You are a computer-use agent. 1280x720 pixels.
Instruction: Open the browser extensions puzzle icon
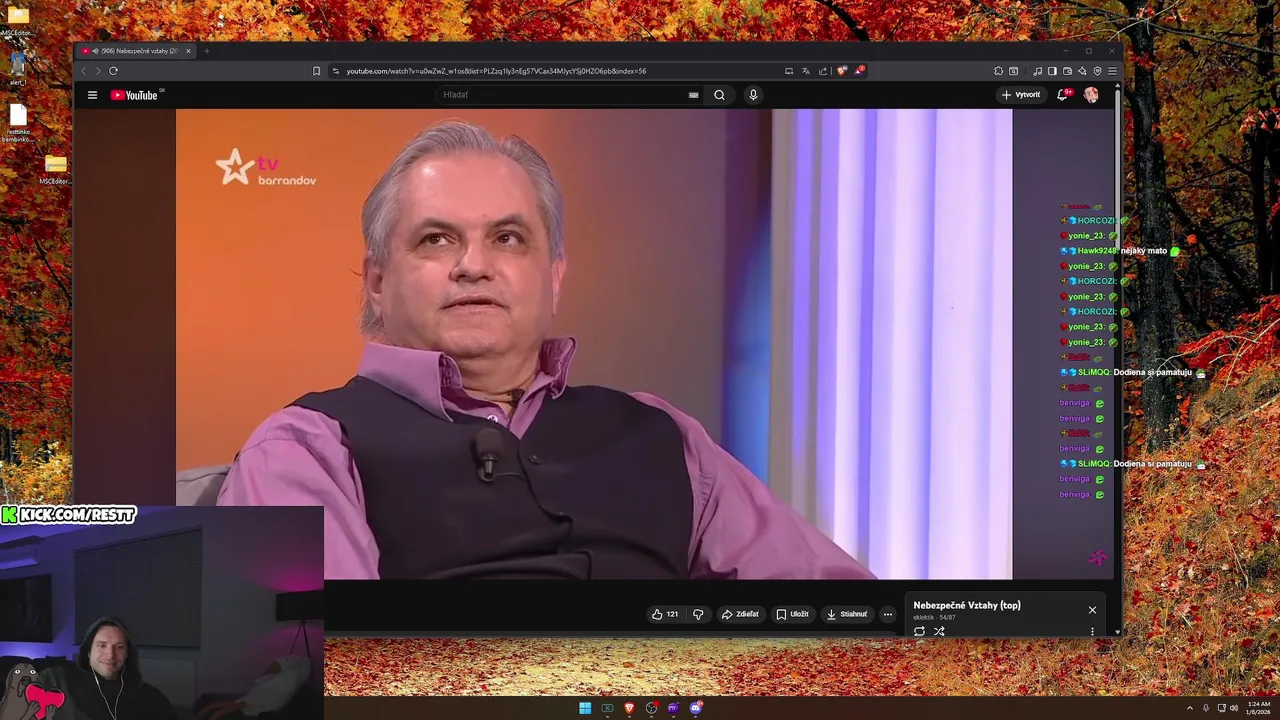point(998,71)
